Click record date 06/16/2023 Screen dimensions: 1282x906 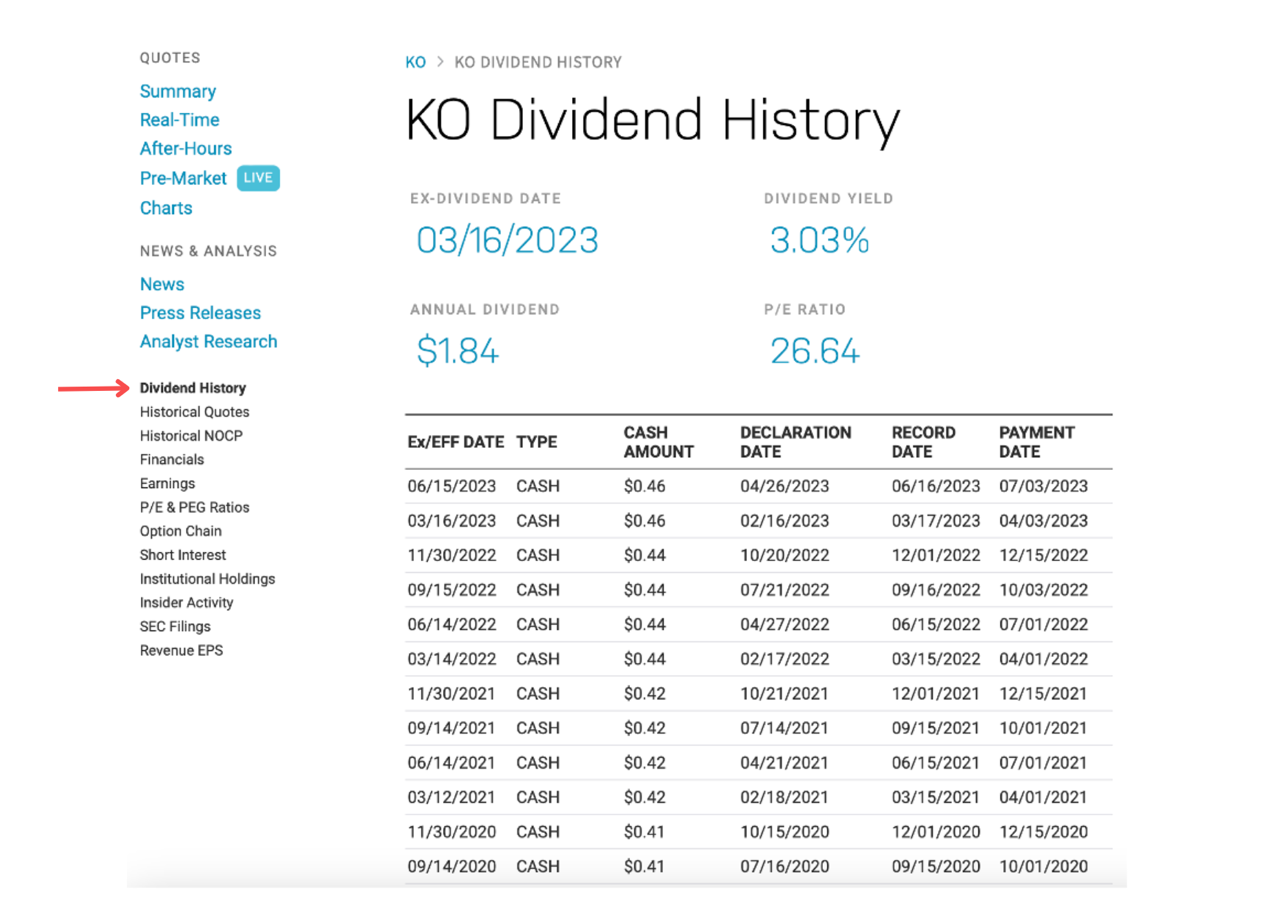(x=936, y=487)
